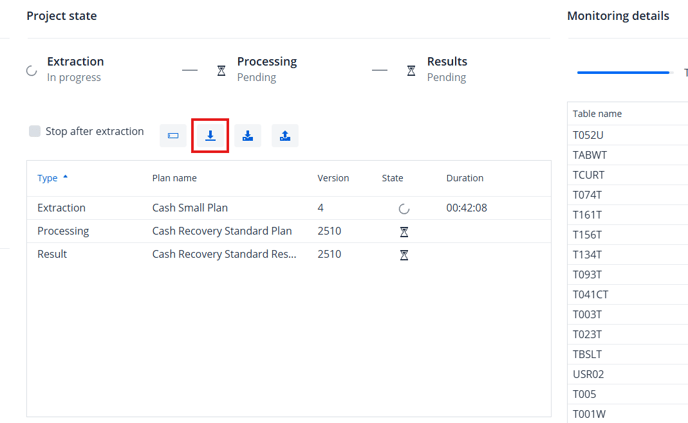Click the Processing stage hourglass icon
688x423 pixels.
pos(221,71)
